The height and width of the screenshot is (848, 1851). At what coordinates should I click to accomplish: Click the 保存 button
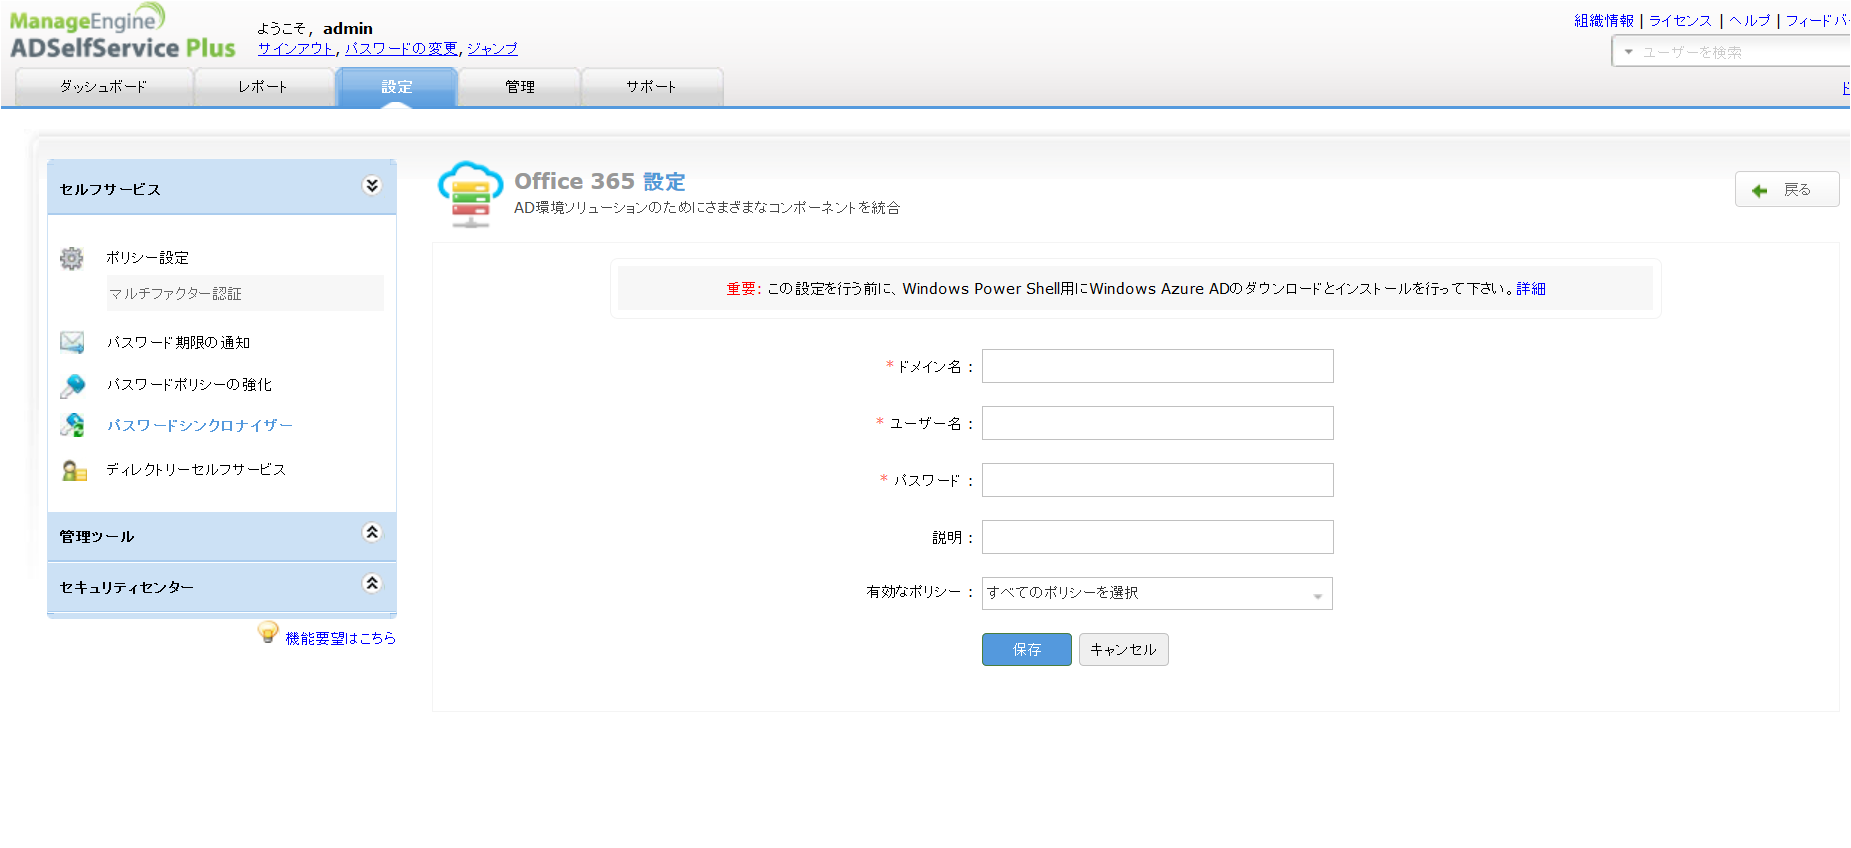(x=1027, y=650)
